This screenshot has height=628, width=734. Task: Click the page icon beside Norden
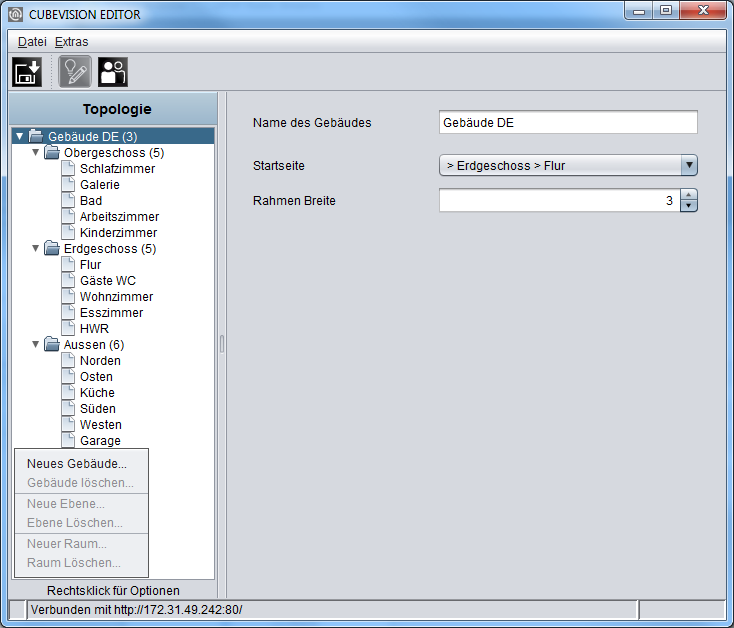68,360
